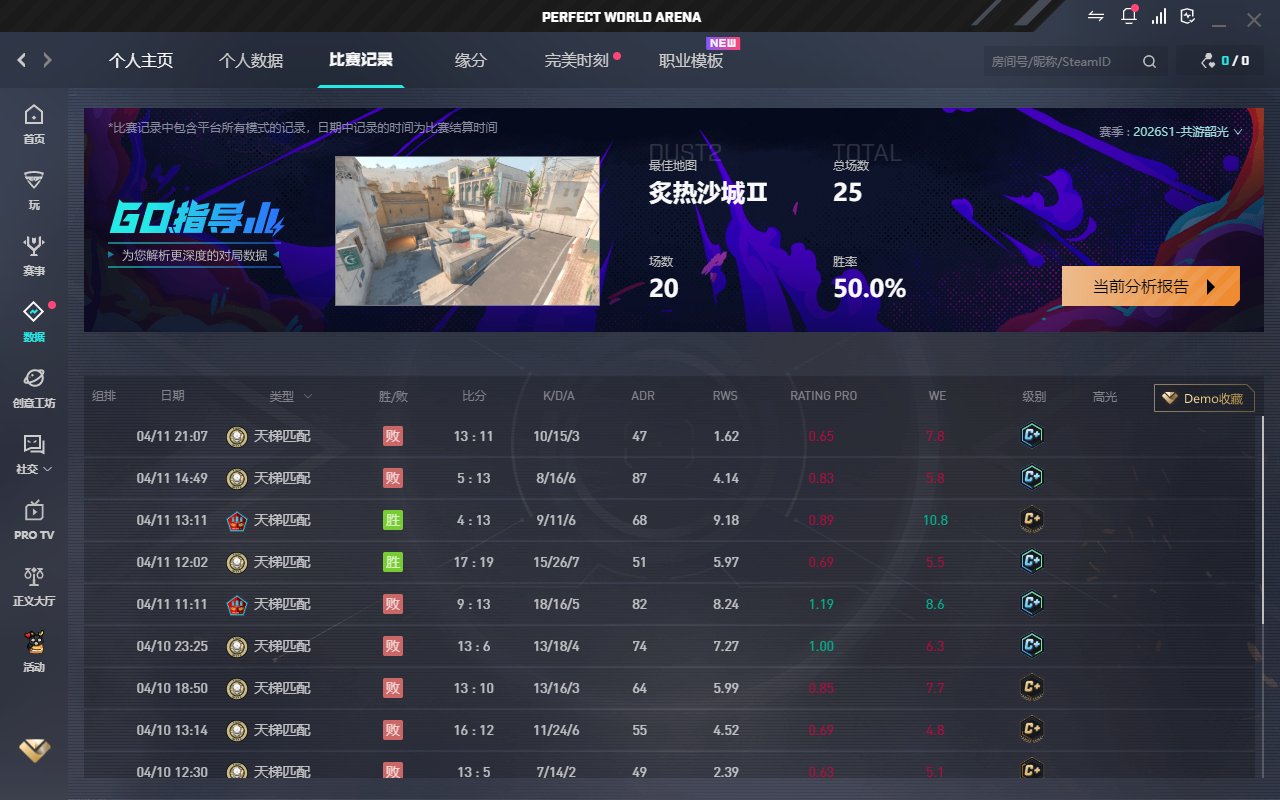Image resolution: width=1280 pixels, height=800 pixels.
Task: Click the 玩 play sidebar icon
Action: [34, 189]
